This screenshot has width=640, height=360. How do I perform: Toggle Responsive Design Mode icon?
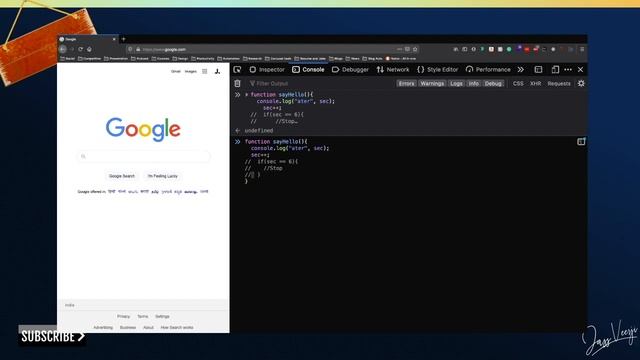click(x=555, y=69)
